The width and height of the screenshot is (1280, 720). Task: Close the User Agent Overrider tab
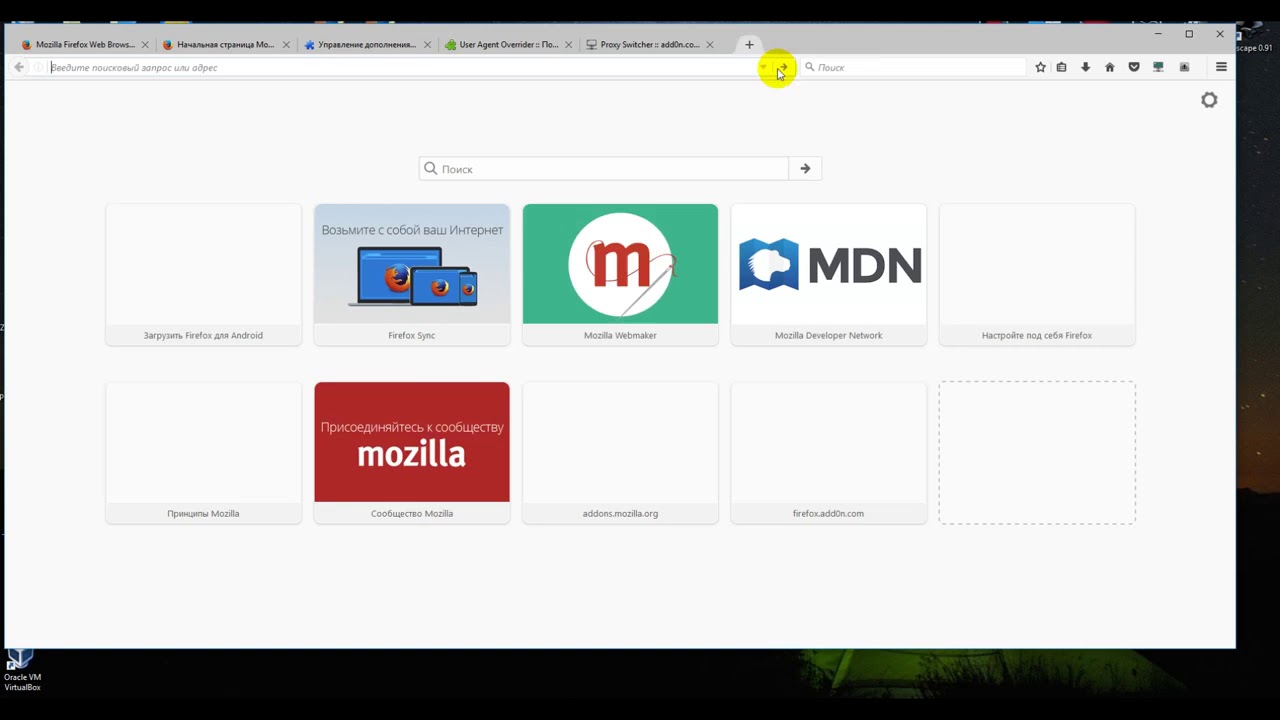569,44
